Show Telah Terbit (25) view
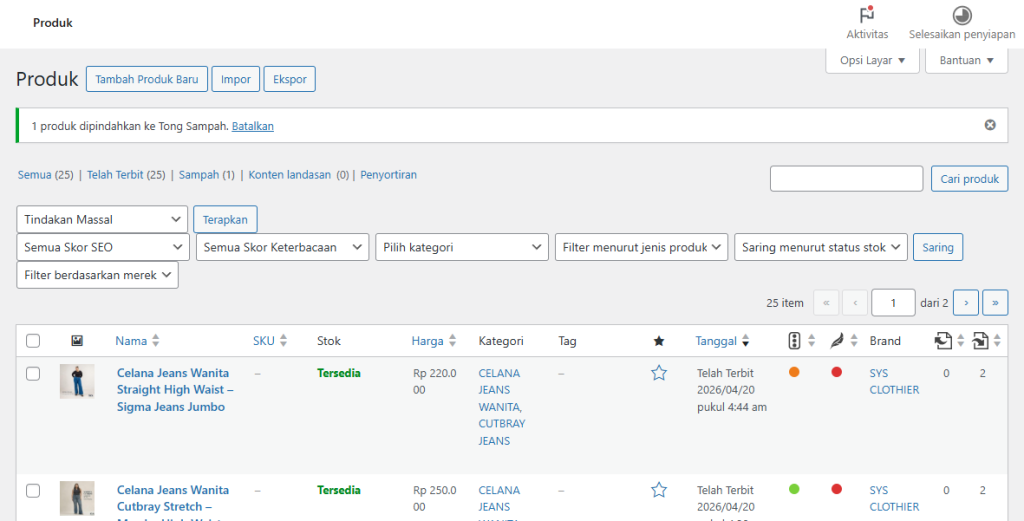The image size is (1024, 521). 126,175
